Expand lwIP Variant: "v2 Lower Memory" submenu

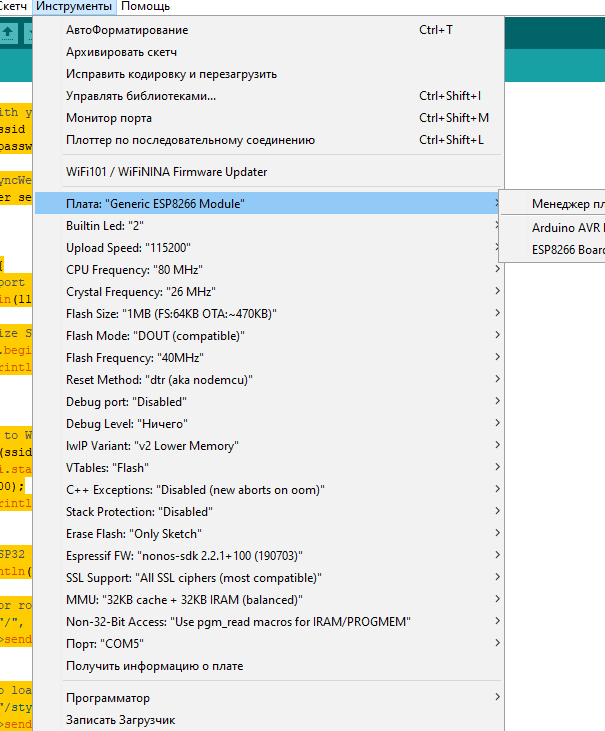pos(269,446)
